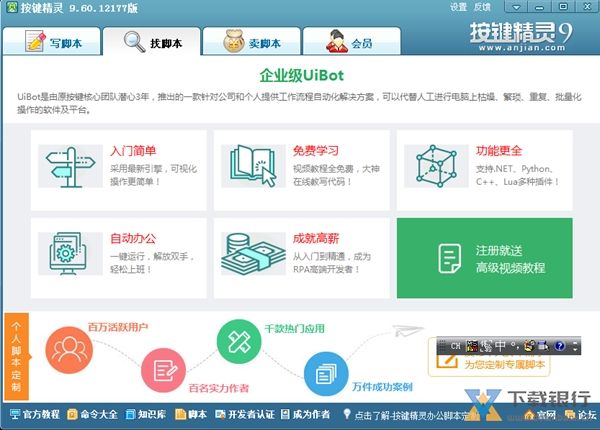
Task: Click the 万件成功案例 label
Action: tap(382, 387)
